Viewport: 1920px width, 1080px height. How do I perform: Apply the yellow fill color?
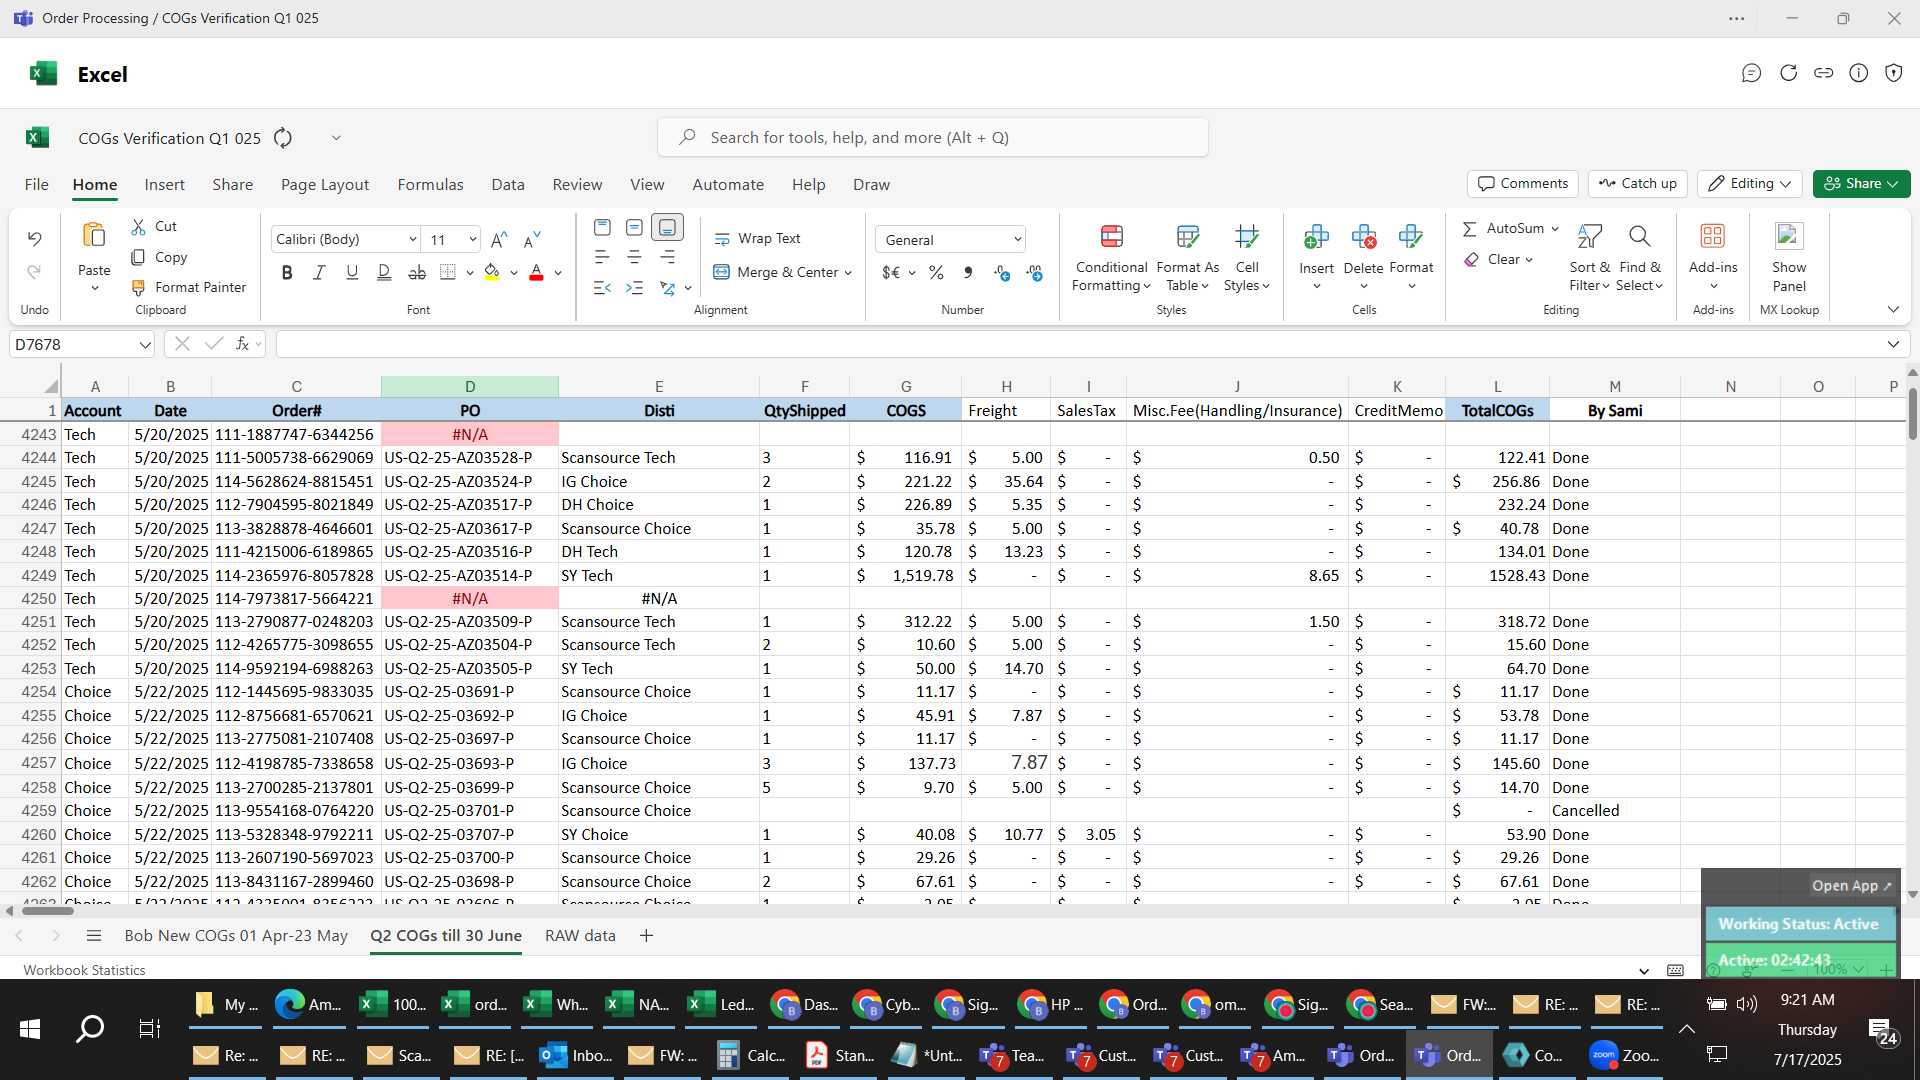(x=491, y=272)
